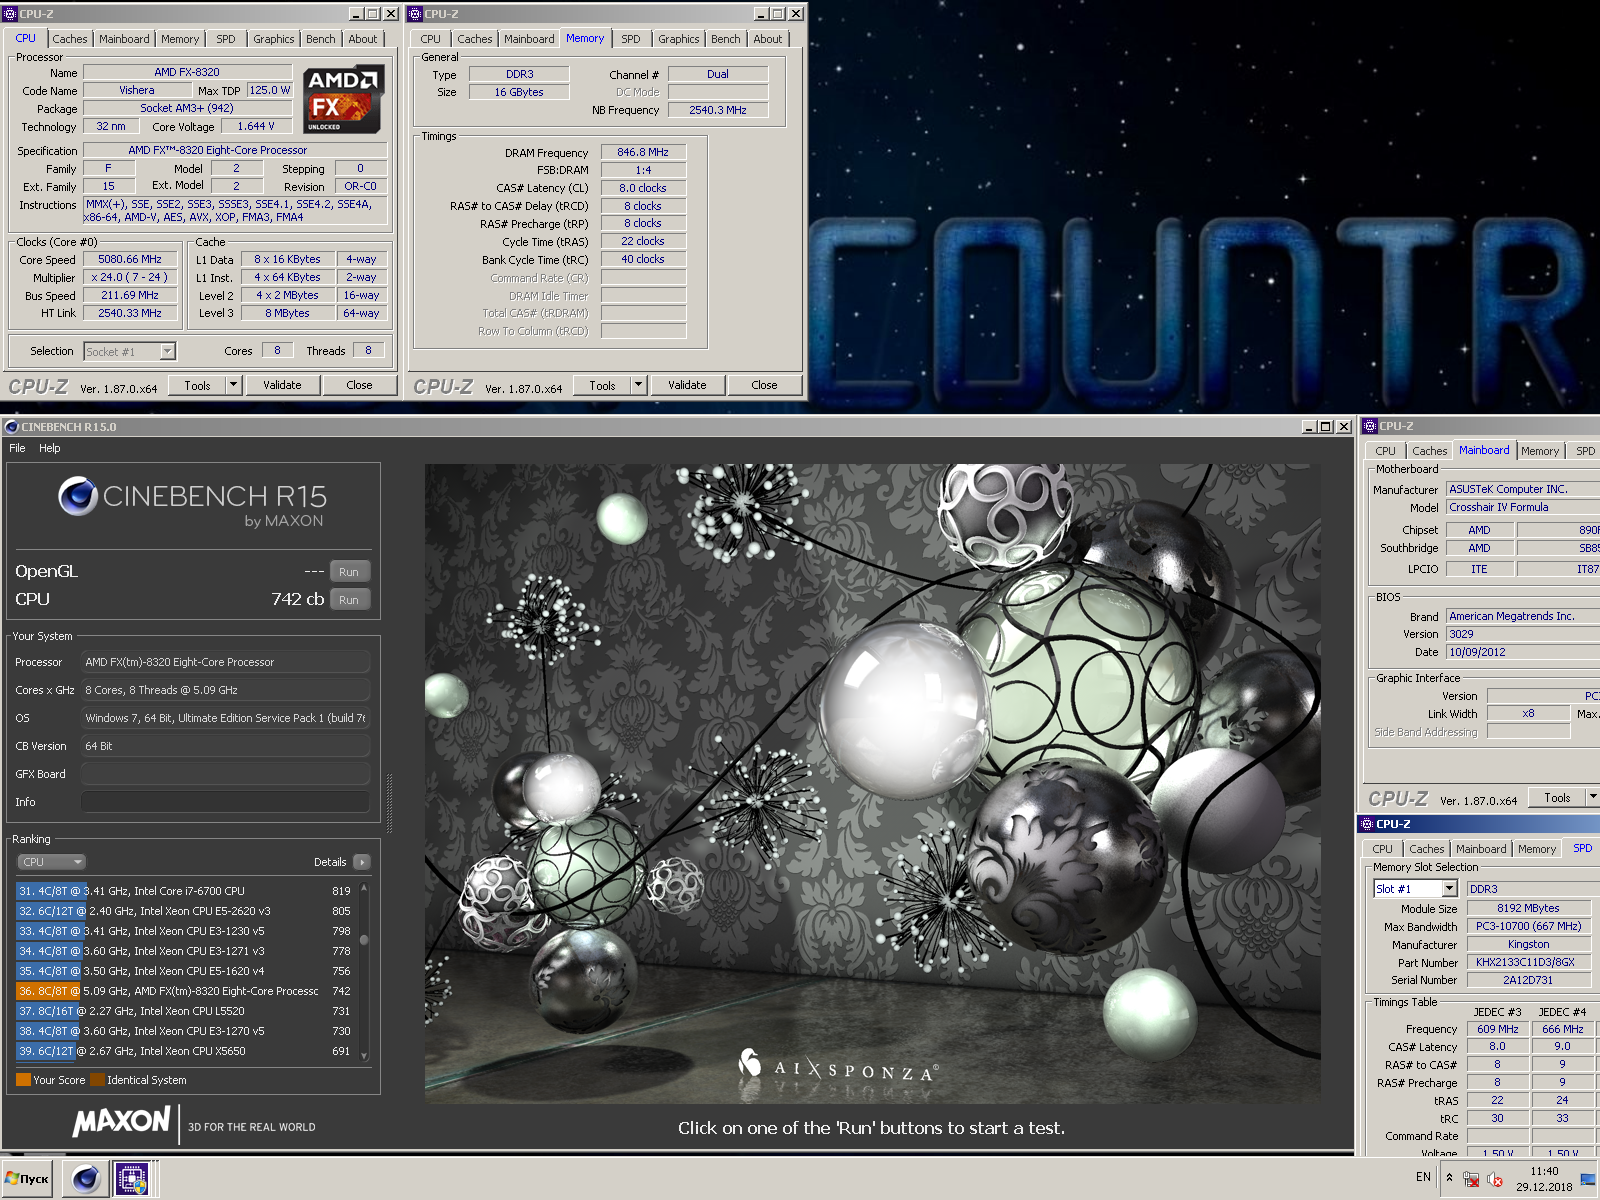
Task: Switch to Memory tab in Mainboard CPU-Z window
Action: (x=1540, y=451)
